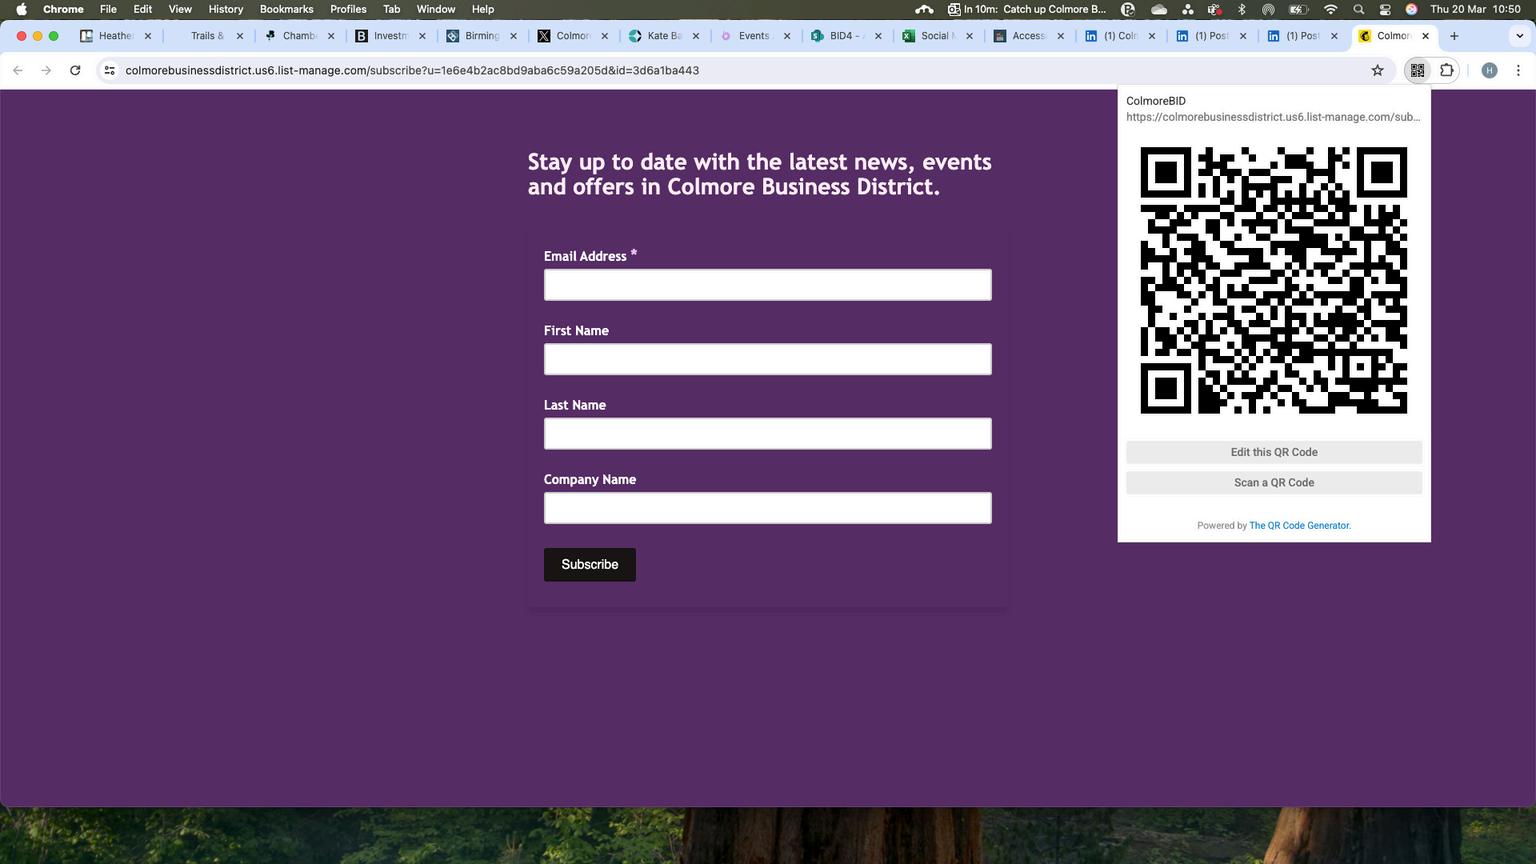
Task: Open the View menu
Action: pyautogui.click(x=180, y=9)
